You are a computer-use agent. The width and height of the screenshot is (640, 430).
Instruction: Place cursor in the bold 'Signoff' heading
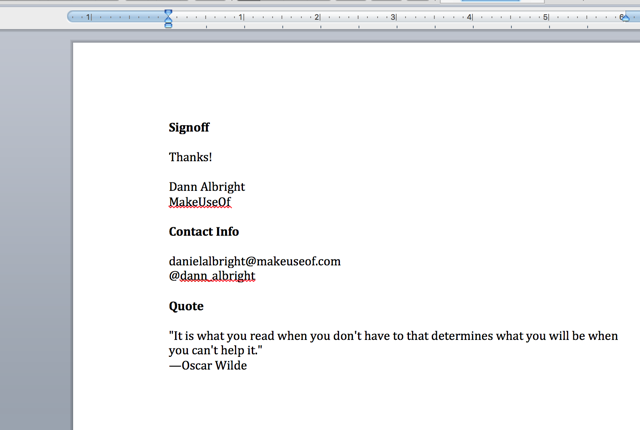coord(189,128)
